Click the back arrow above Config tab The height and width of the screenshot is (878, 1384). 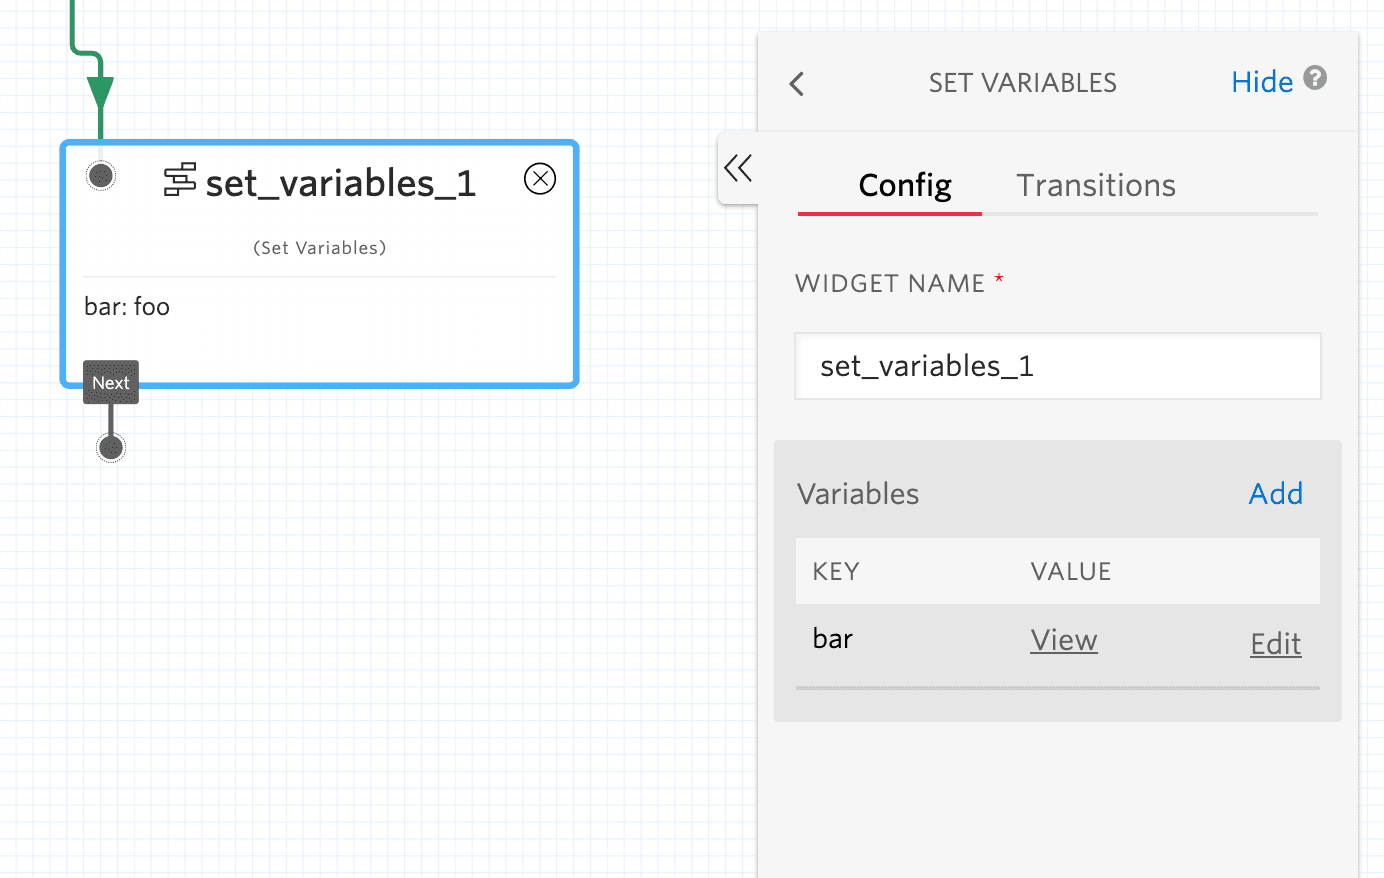coord(796,84)
